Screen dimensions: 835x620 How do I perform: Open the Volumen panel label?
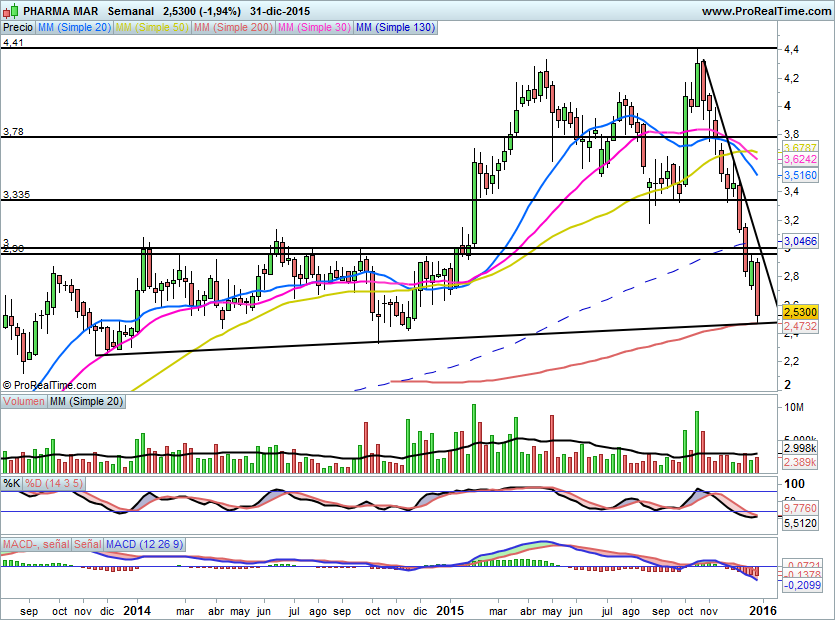[x=24, y=401]
